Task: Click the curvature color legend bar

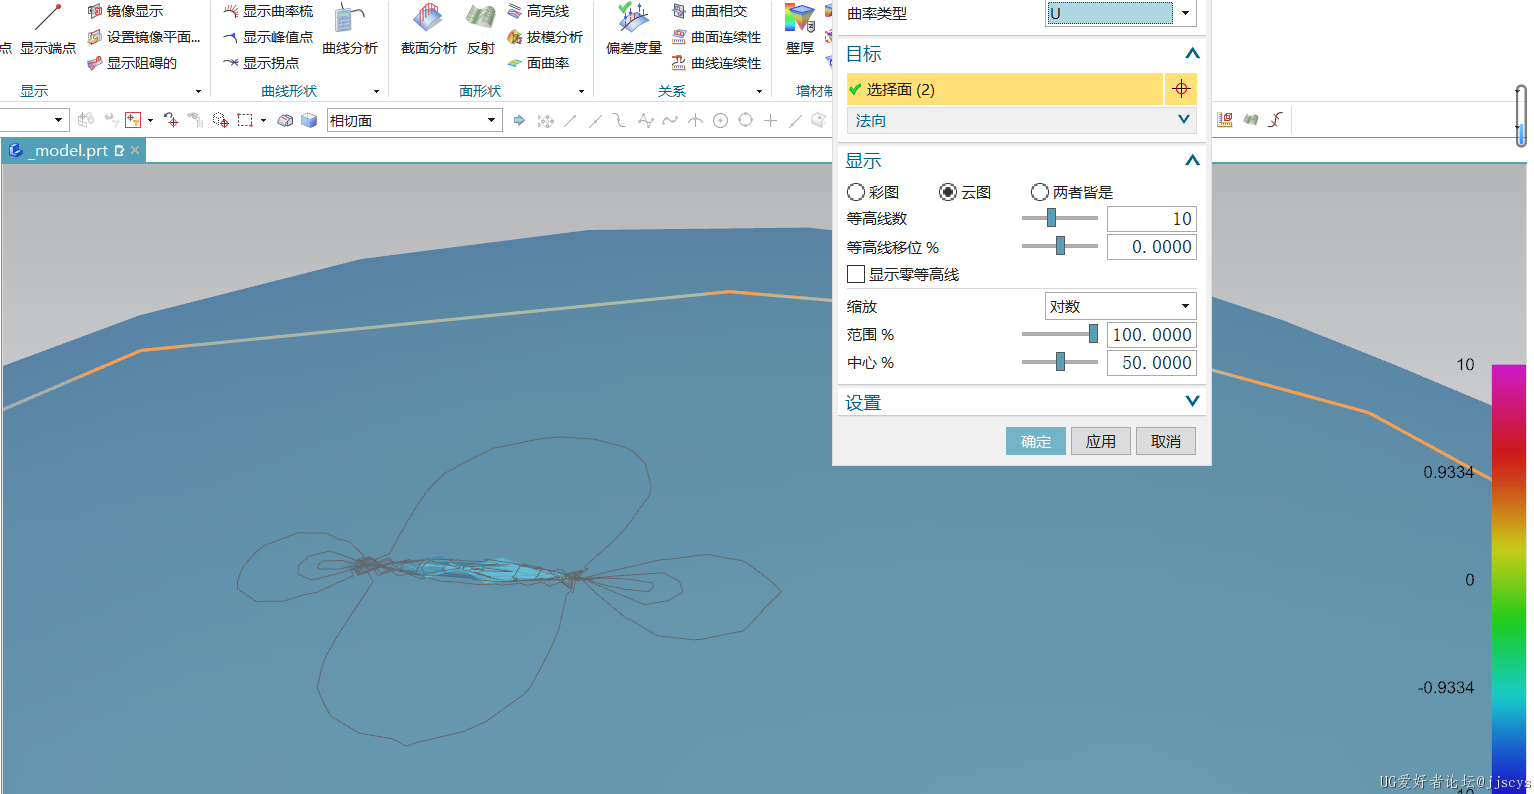Action: coord(1509,579)
